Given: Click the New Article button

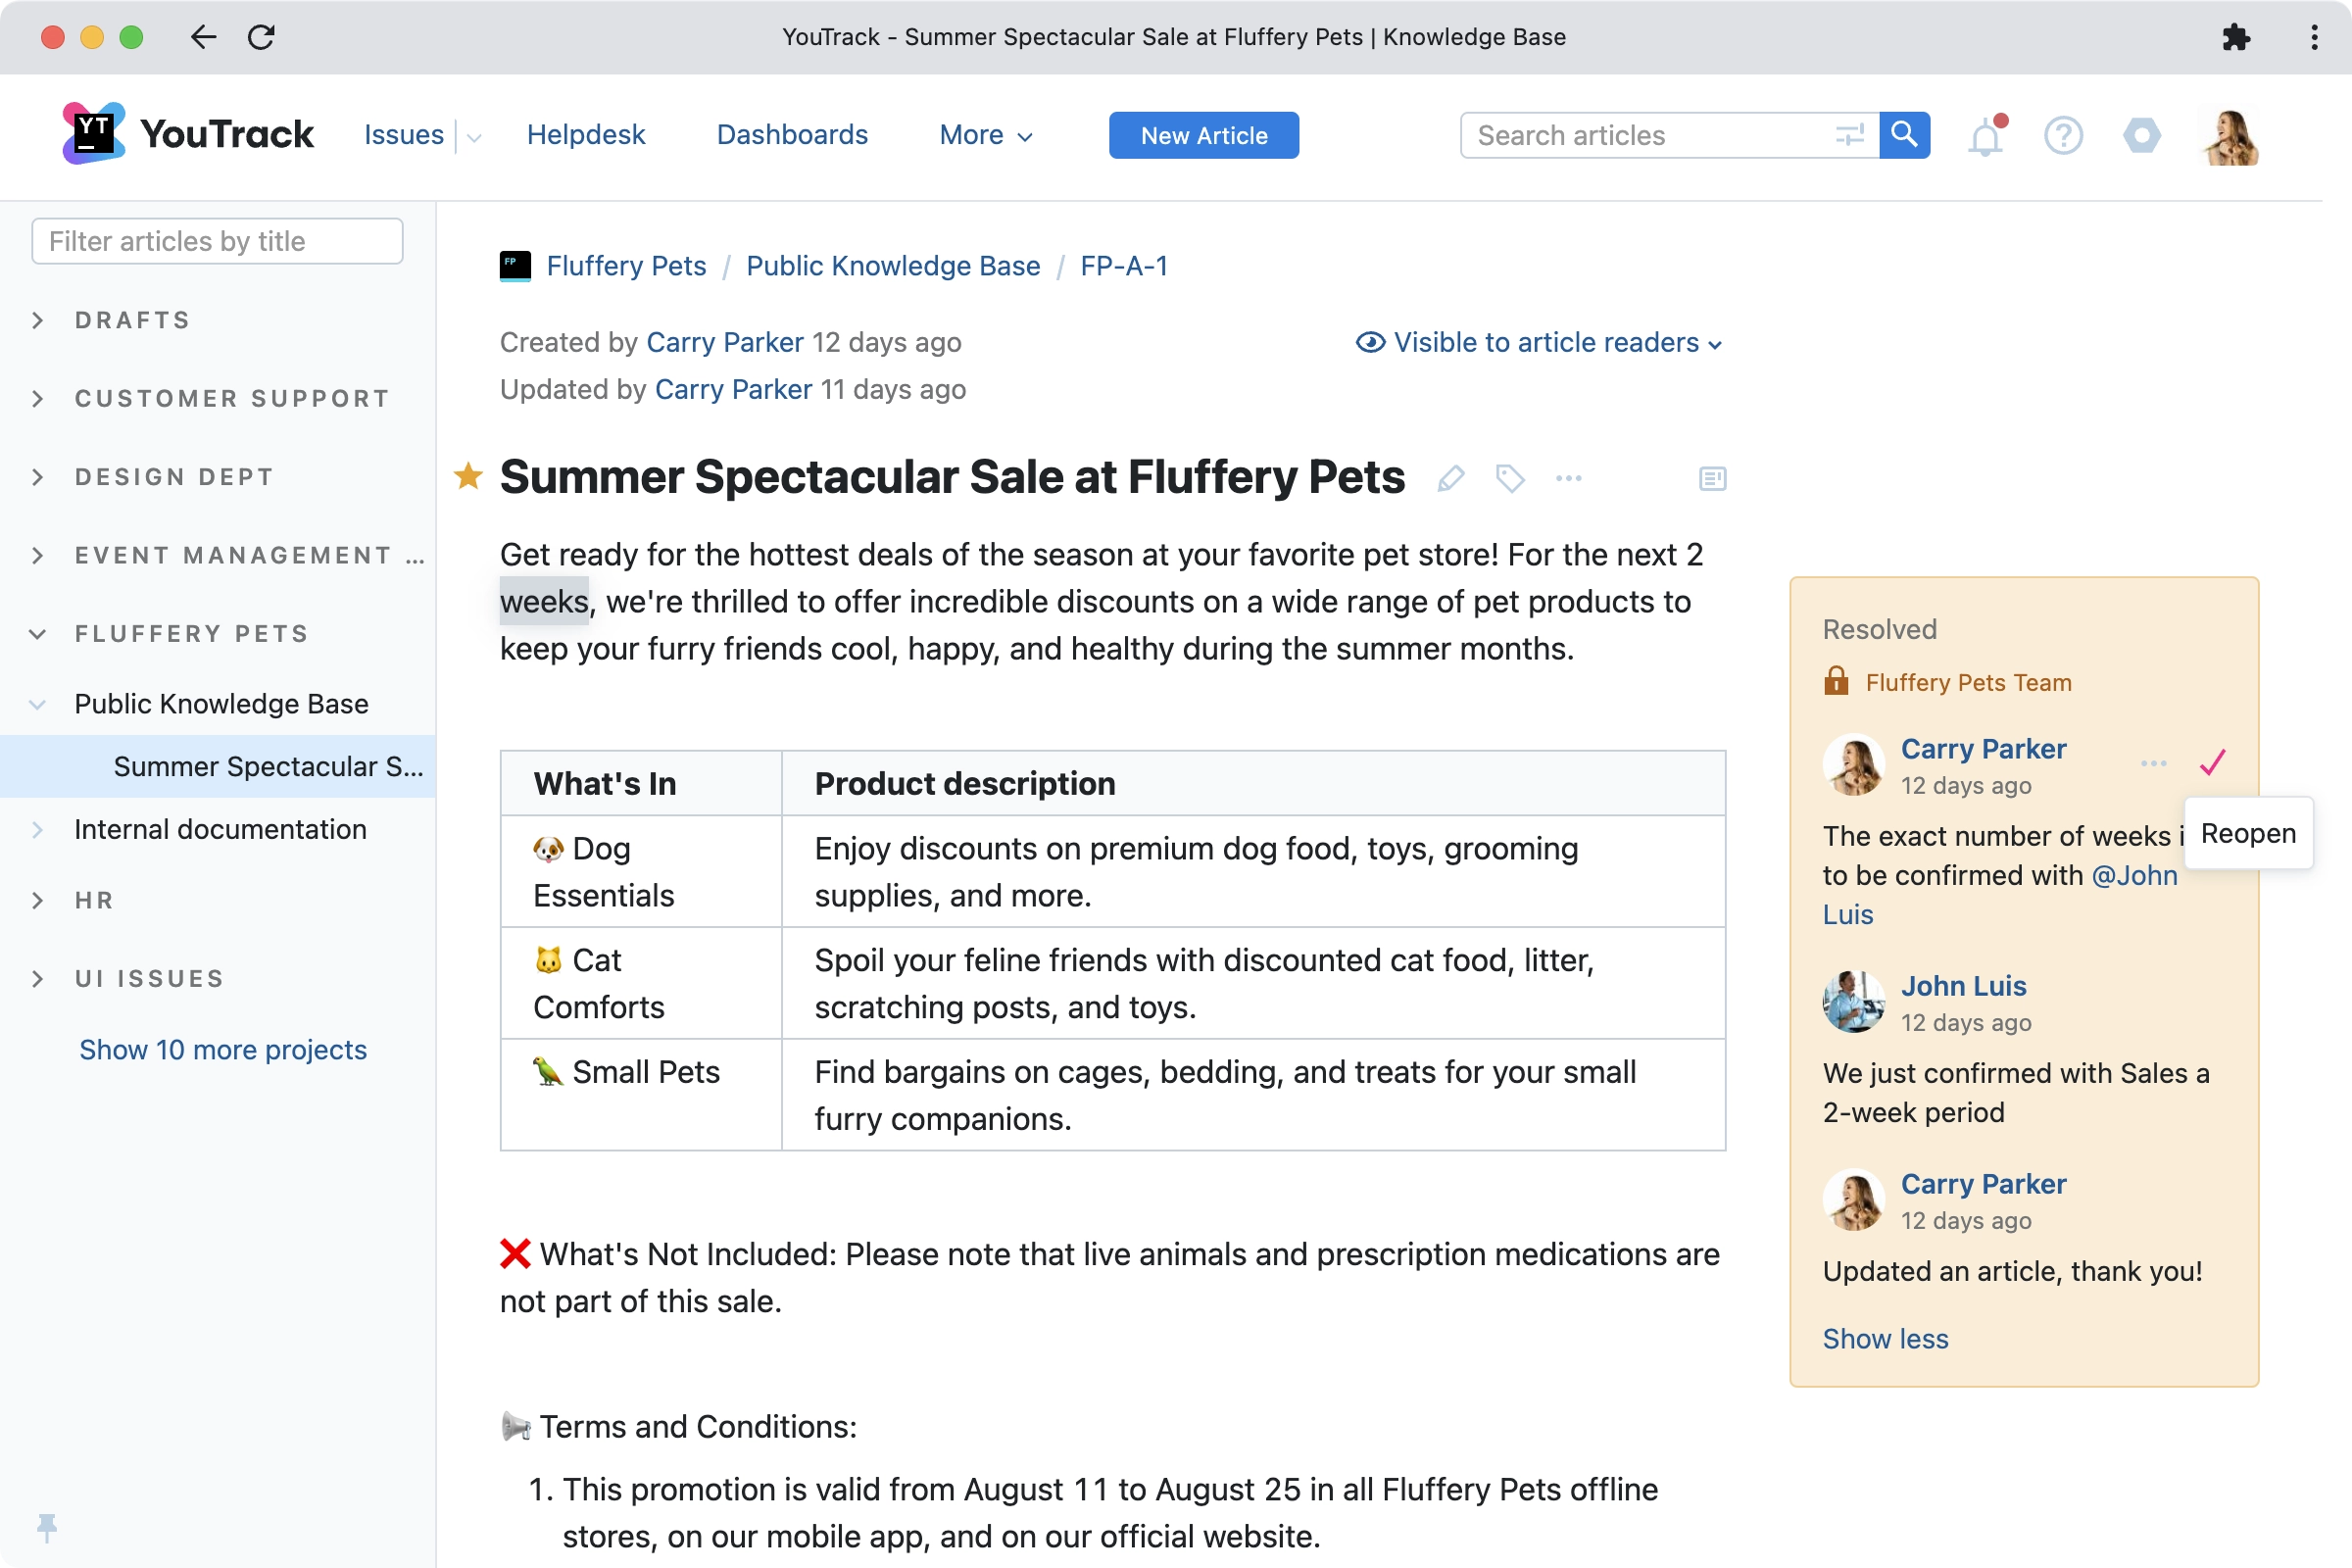Looking at the screenshot, I should (1204, 135).
